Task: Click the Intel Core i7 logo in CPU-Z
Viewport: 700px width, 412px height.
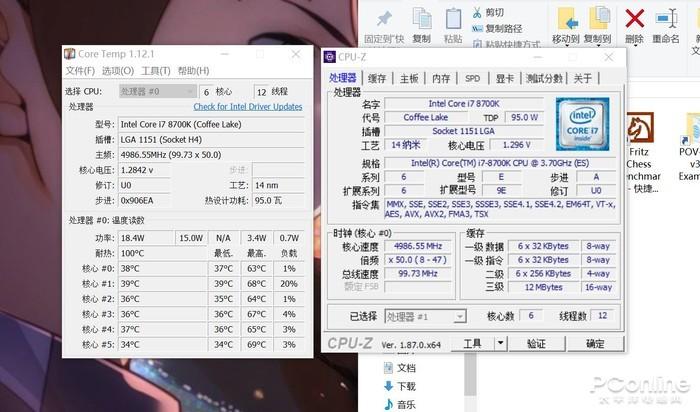Action: 582,124
